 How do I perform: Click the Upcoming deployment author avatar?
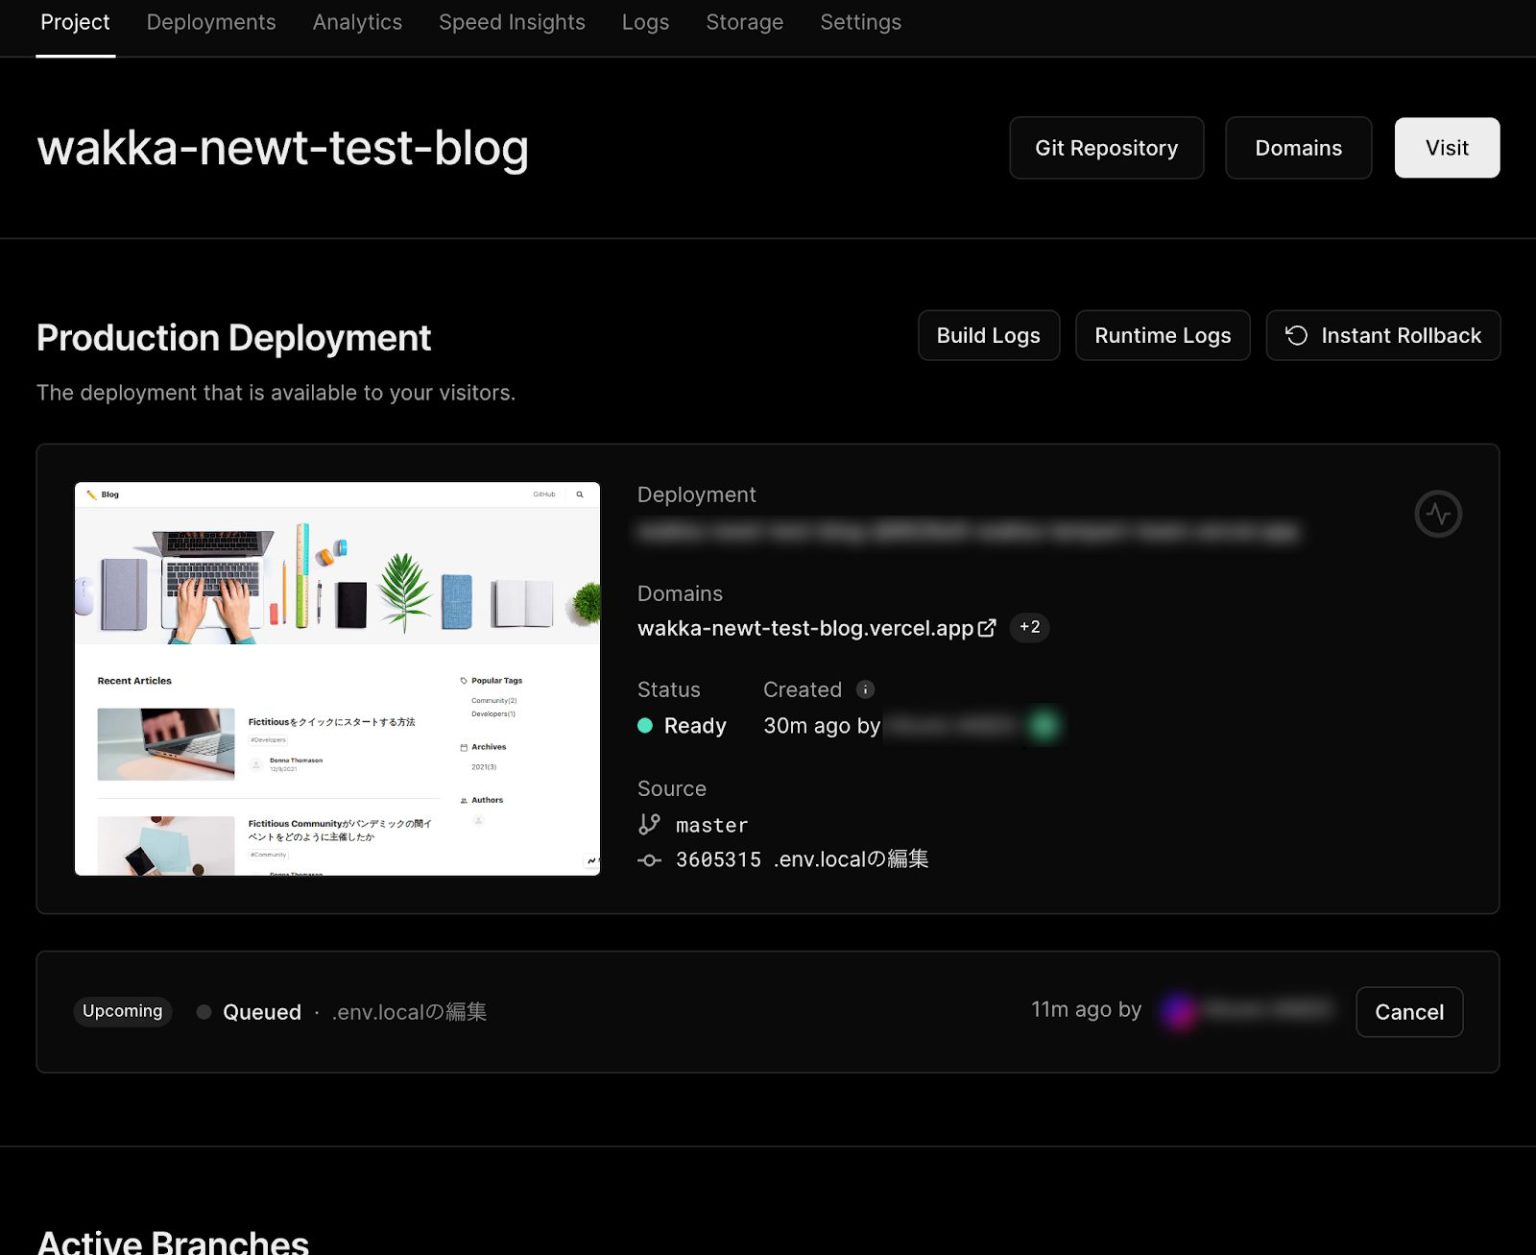pyautogui.click(x=1180, y=1011)
